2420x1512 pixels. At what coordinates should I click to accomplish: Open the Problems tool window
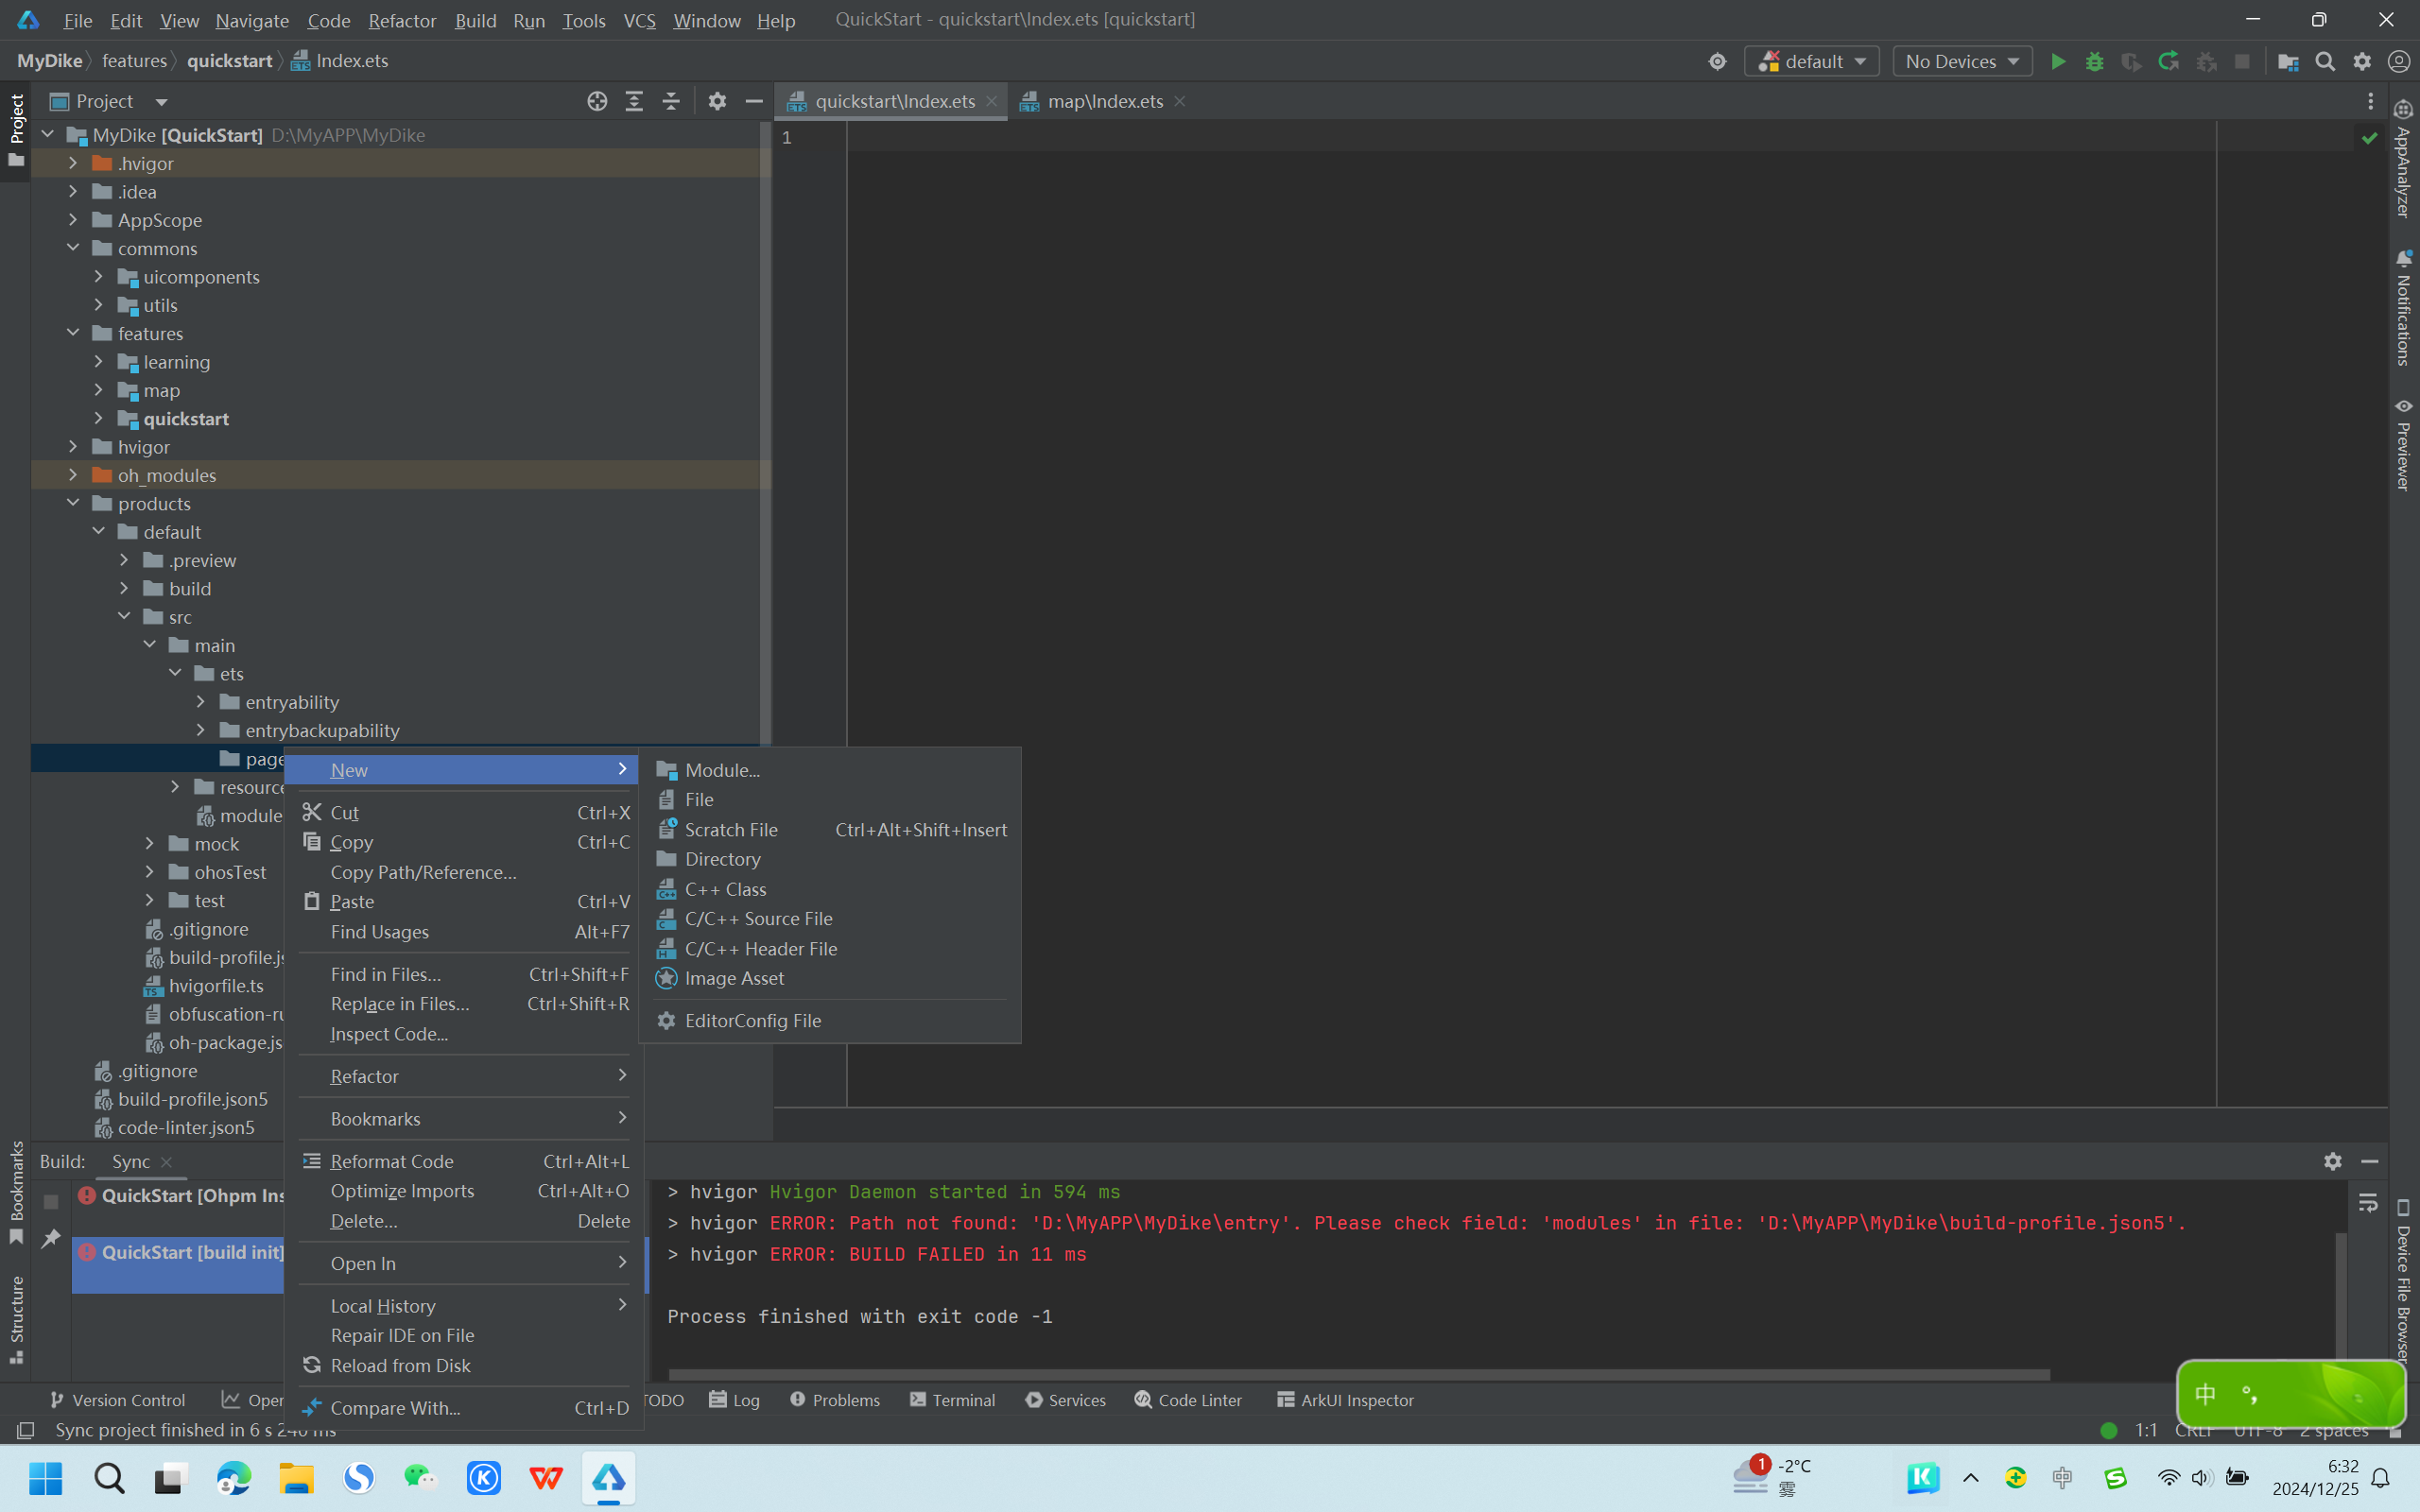[834, 1400]
